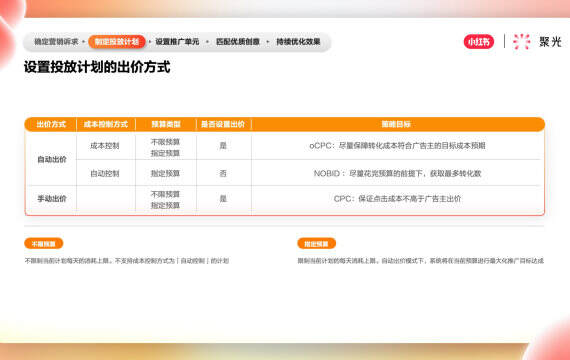Open the 匹配优质创意 step
The width and height of the screenshot is (570, 360).
click(238, 42)
